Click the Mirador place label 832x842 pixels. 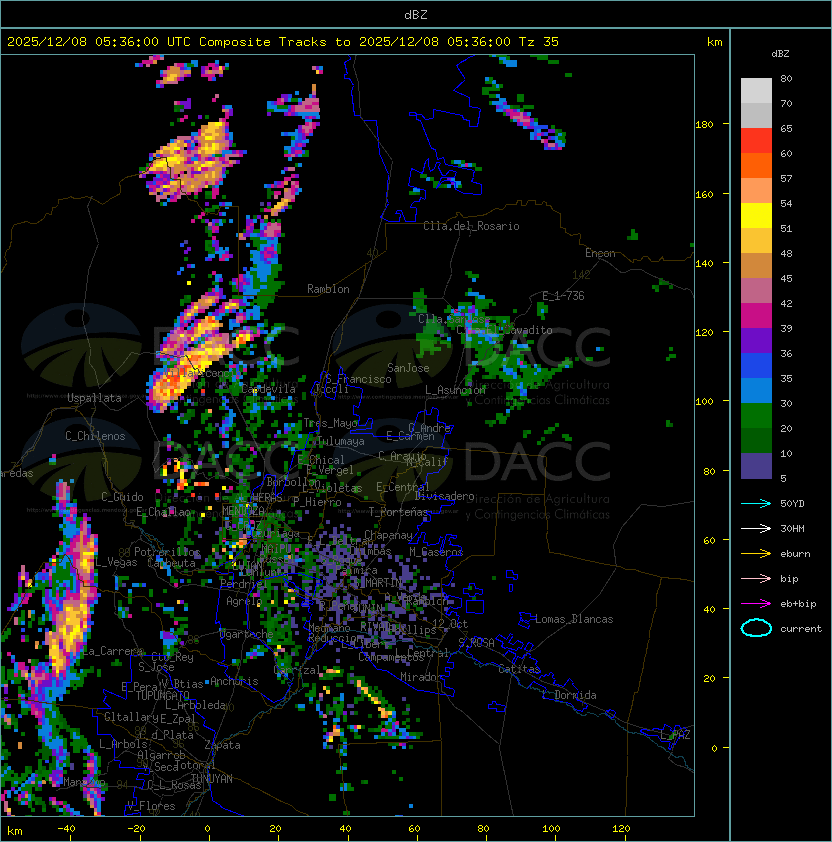click(422, 677)
